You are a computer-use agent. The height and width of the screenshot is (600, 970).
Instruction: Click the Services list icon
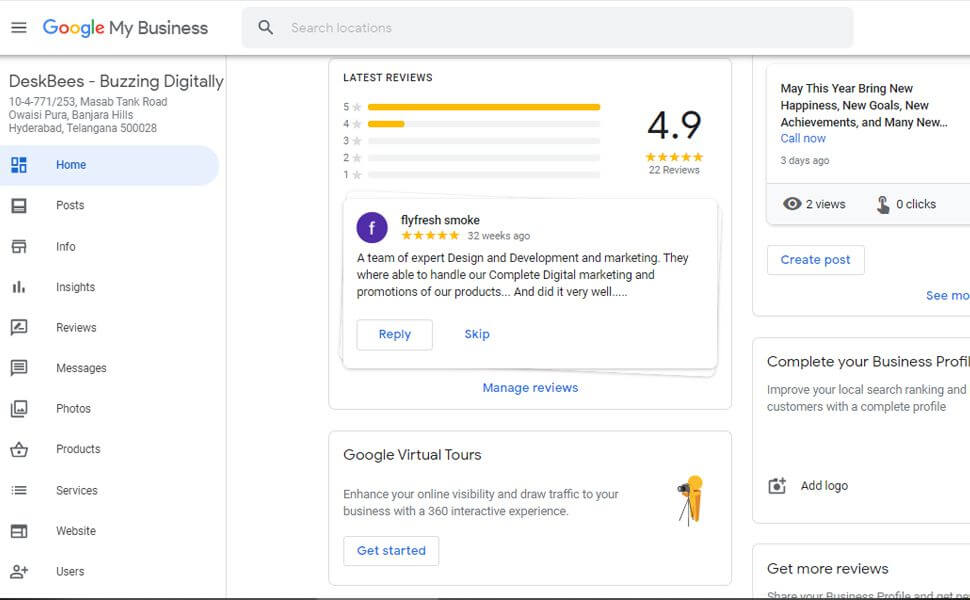coord(19,491)
